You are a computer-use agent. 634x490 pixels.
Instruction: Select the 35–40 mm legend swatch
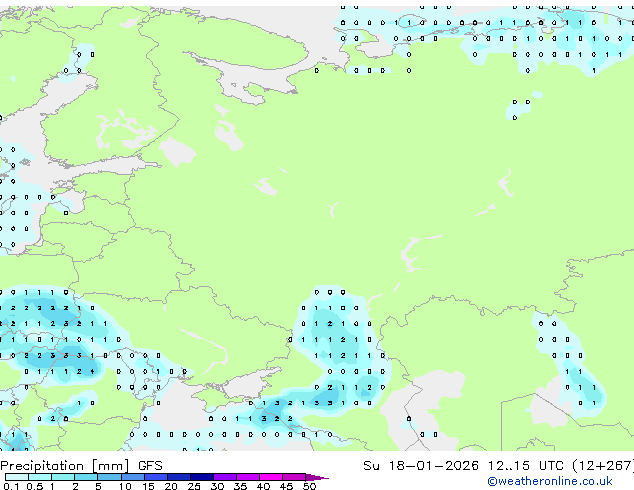[248, 477]
